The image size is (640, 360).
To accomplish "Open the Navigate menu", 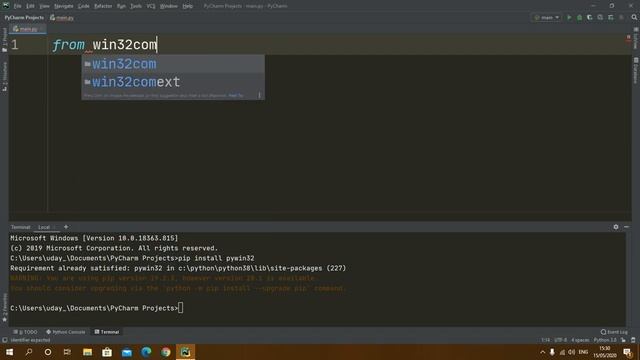I will (64, 6).
